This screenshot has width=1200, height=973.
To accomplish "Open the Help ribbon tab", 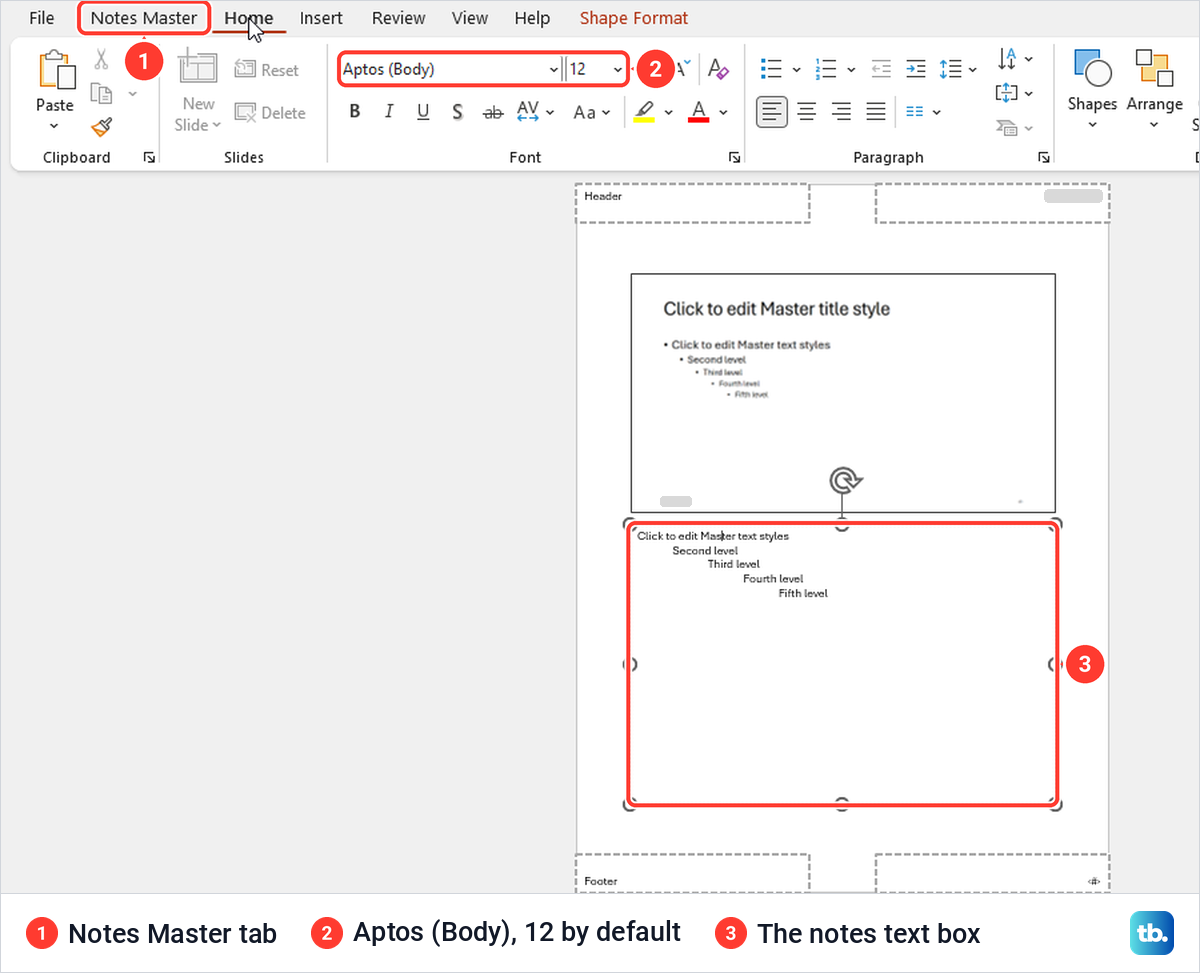I will click(532, 18).
